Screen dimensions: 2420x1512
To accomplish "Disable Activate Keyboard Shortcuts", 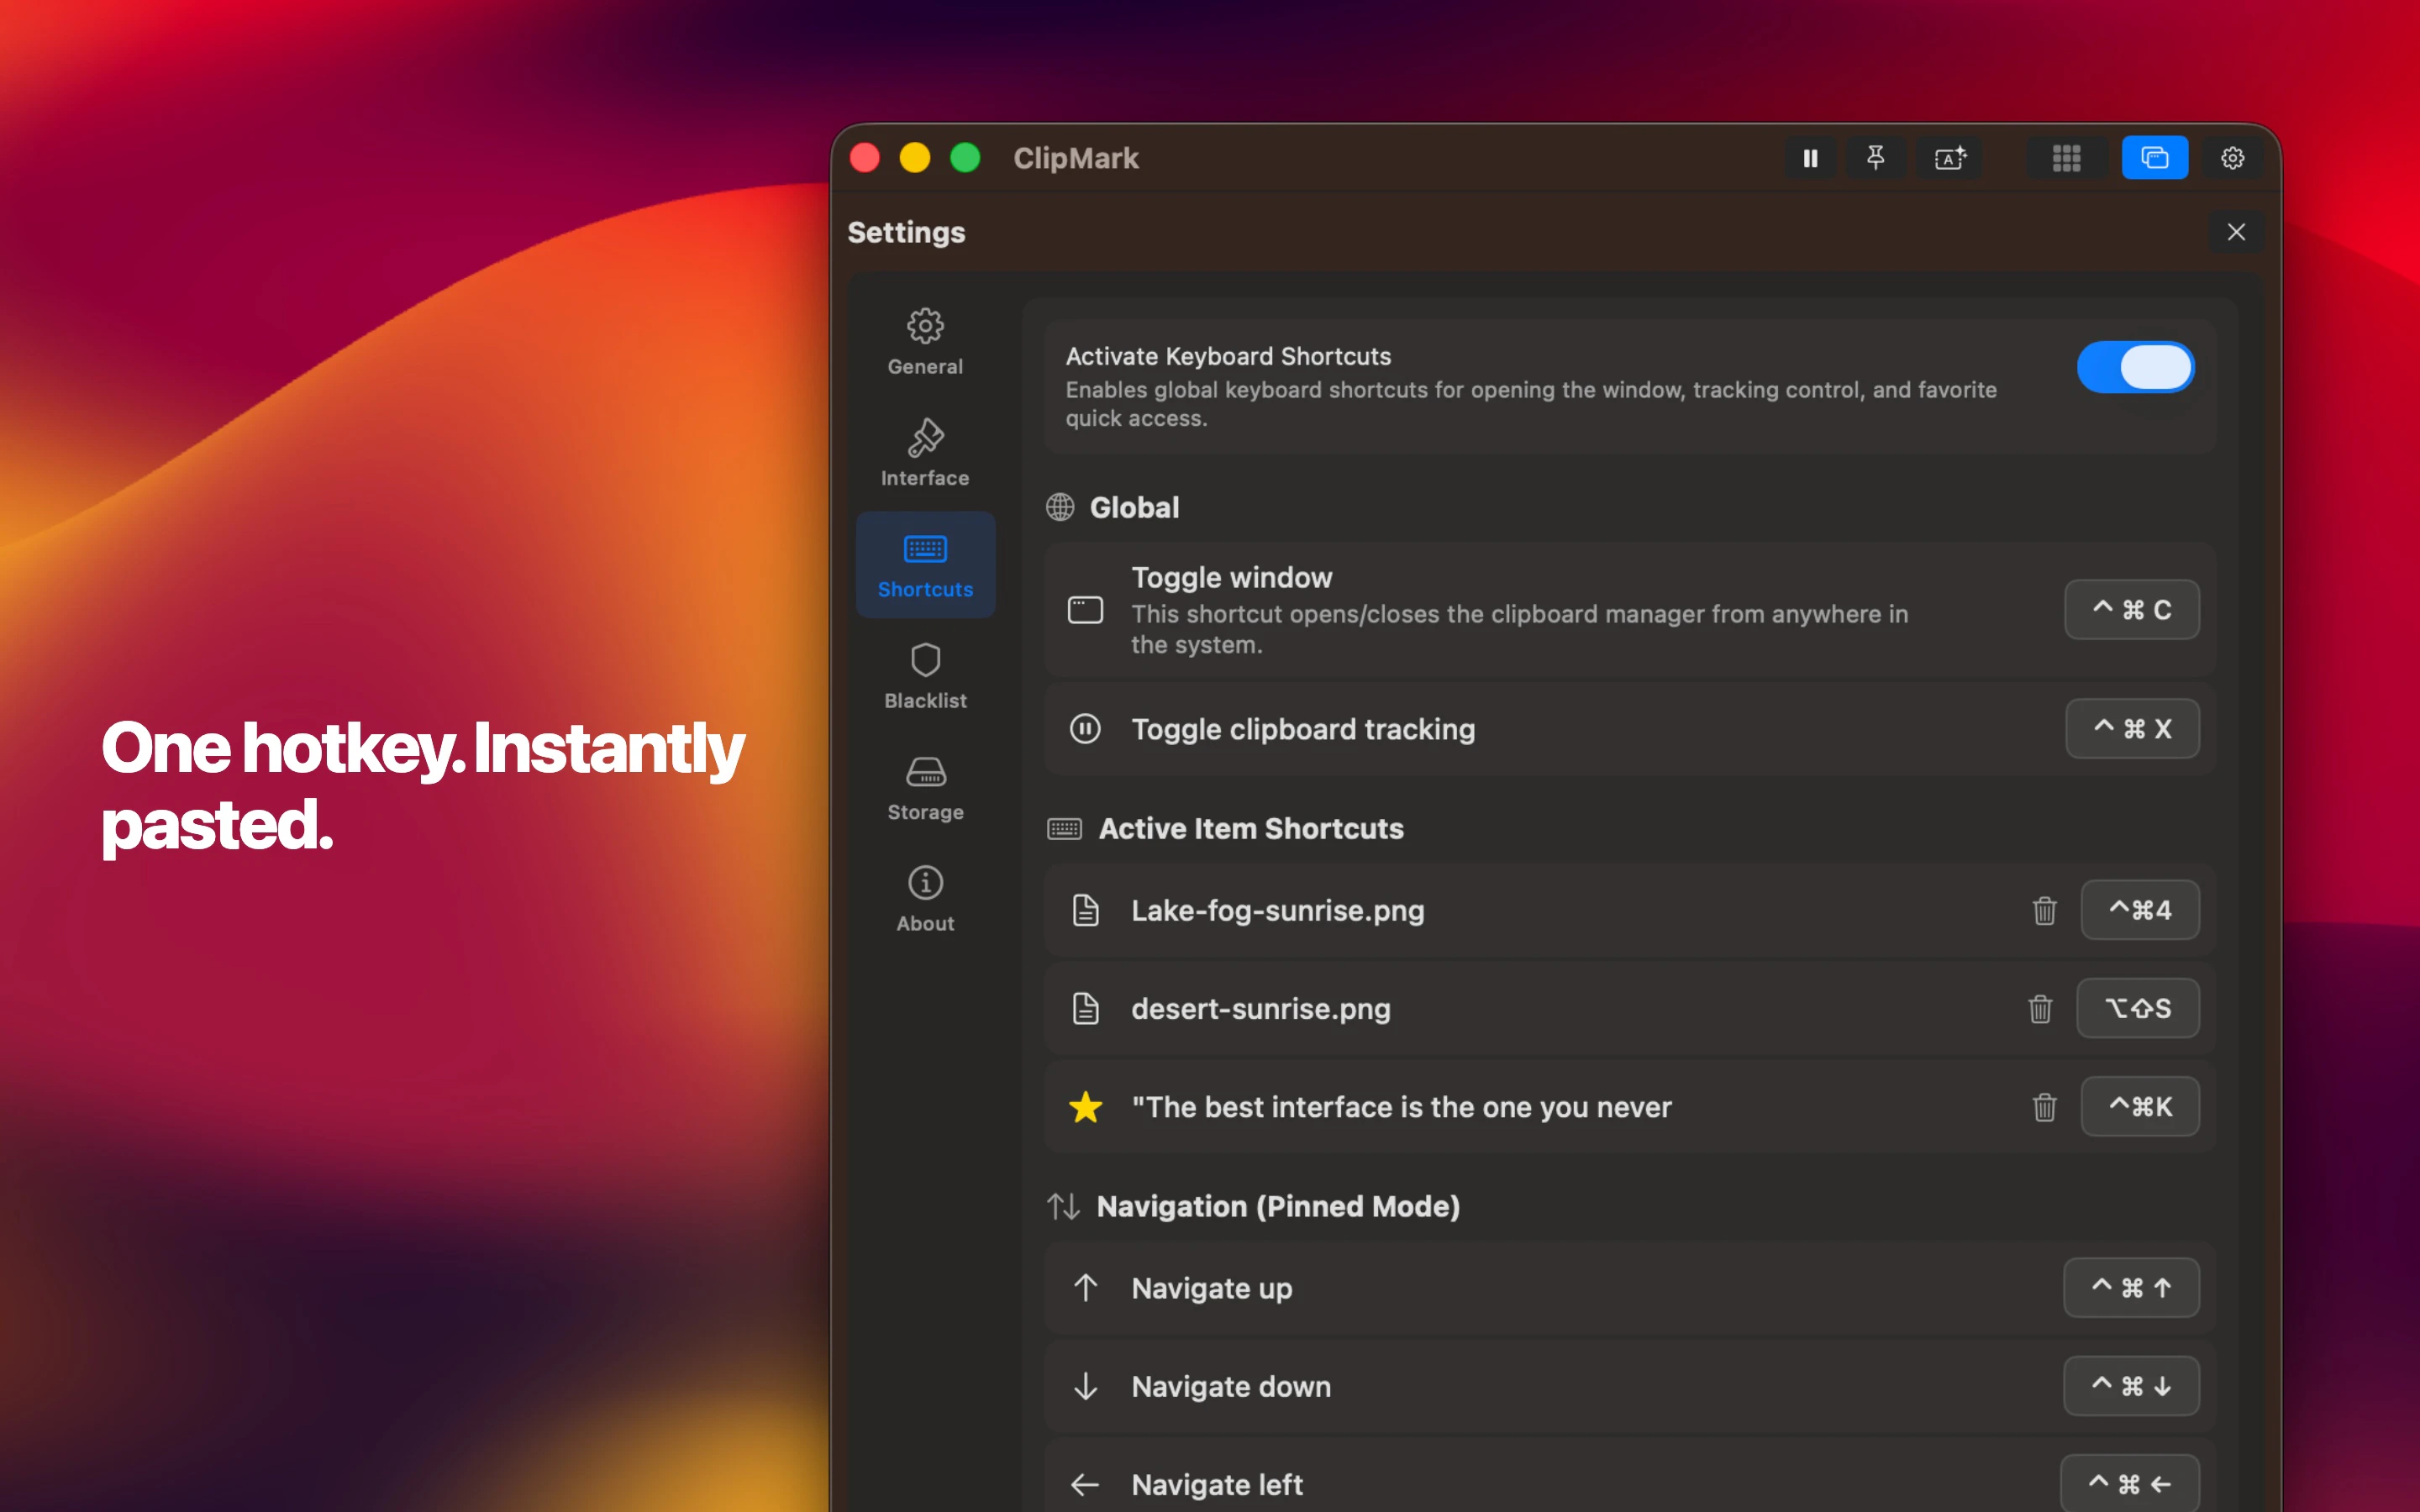I will [x=2135, y=367].
